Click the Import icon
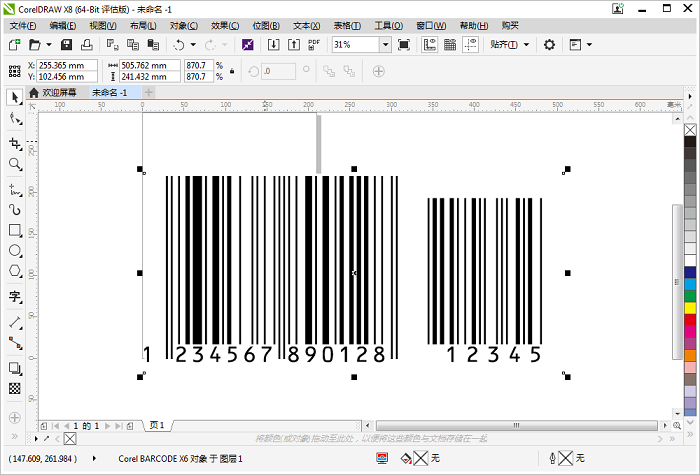This screenshot has height=475, width=700. tap(273, 45)
